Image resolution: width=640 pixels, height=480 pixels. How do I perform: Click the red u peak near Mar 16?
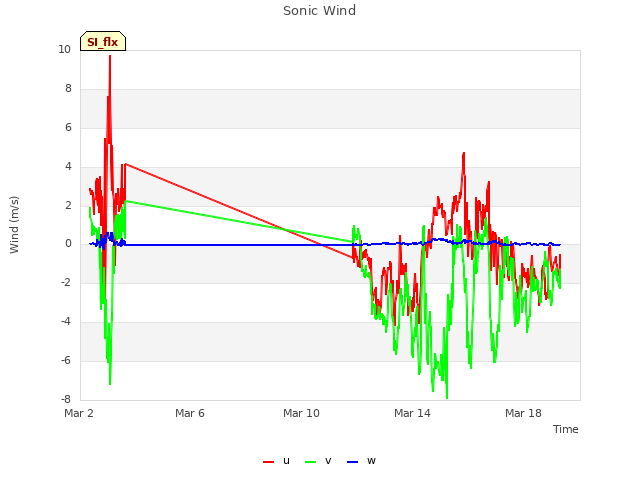point(464,153)
